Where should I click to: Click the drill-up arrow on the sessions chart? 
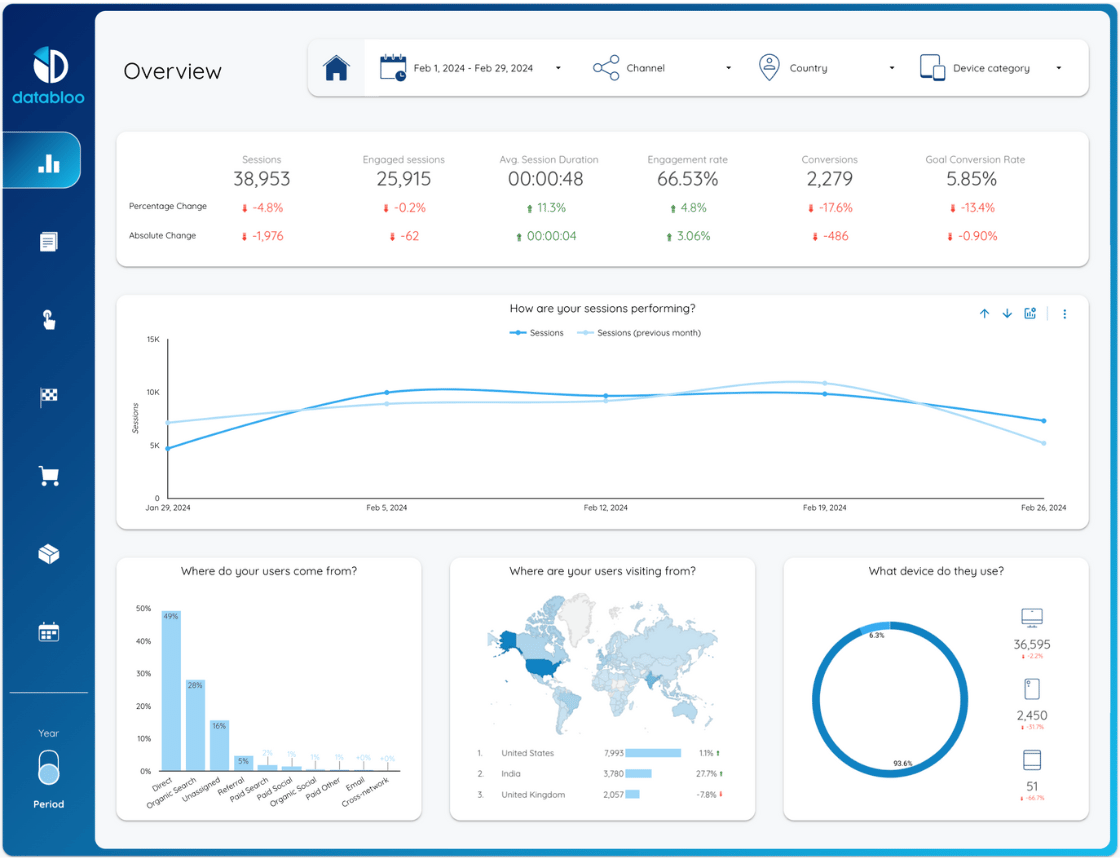pos(984,313)
